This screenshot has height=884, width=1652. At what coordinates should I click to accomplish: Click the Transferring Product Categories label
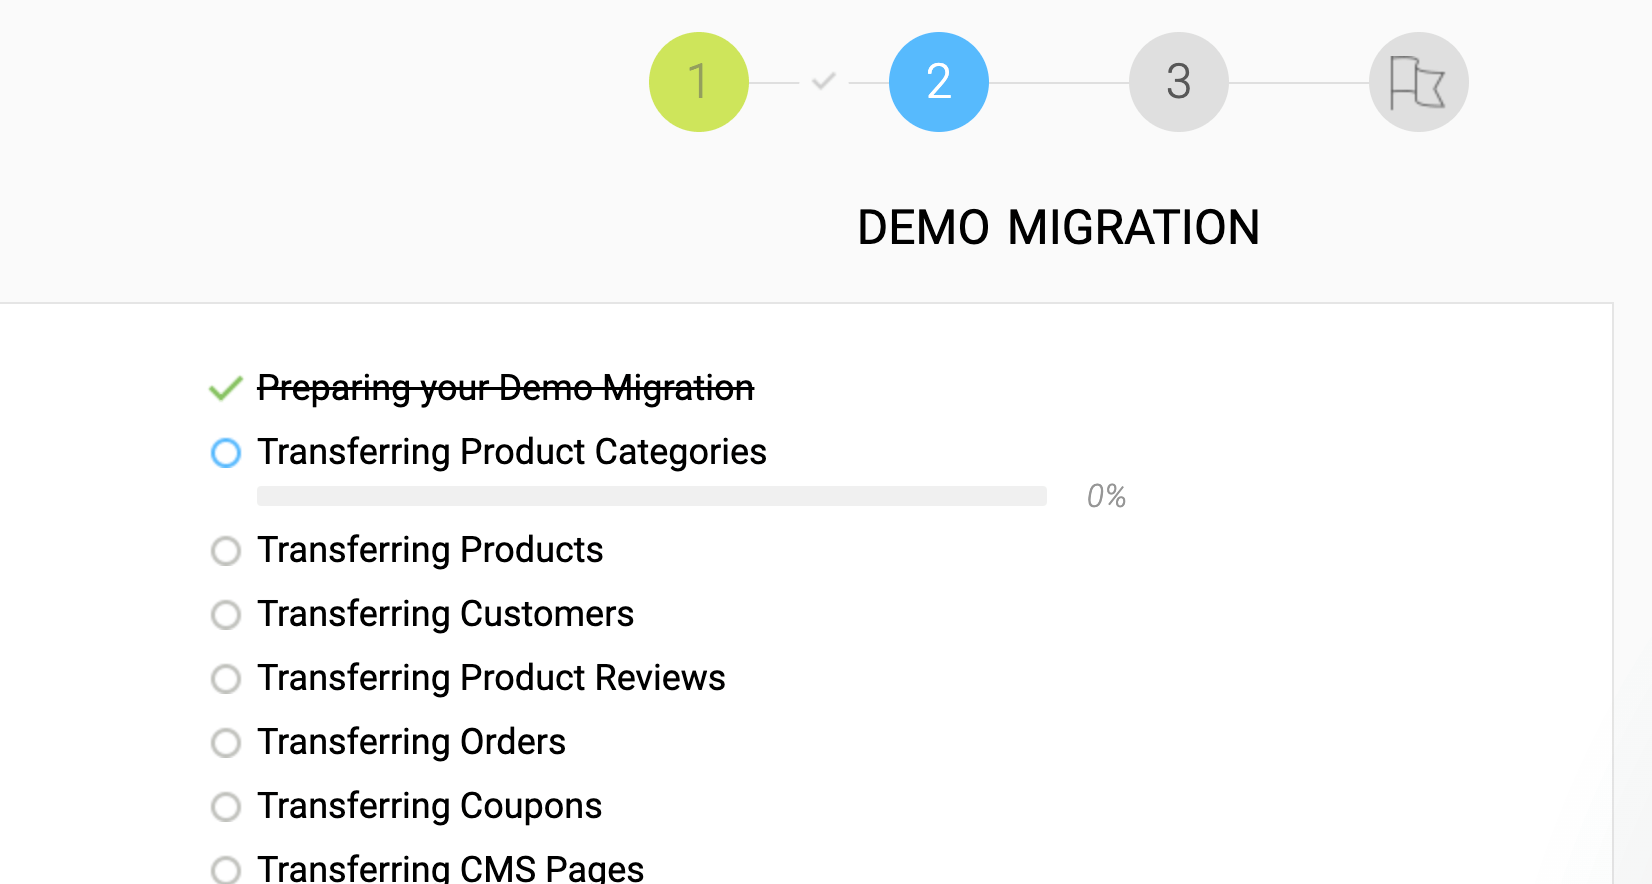(x=512, y=452)
